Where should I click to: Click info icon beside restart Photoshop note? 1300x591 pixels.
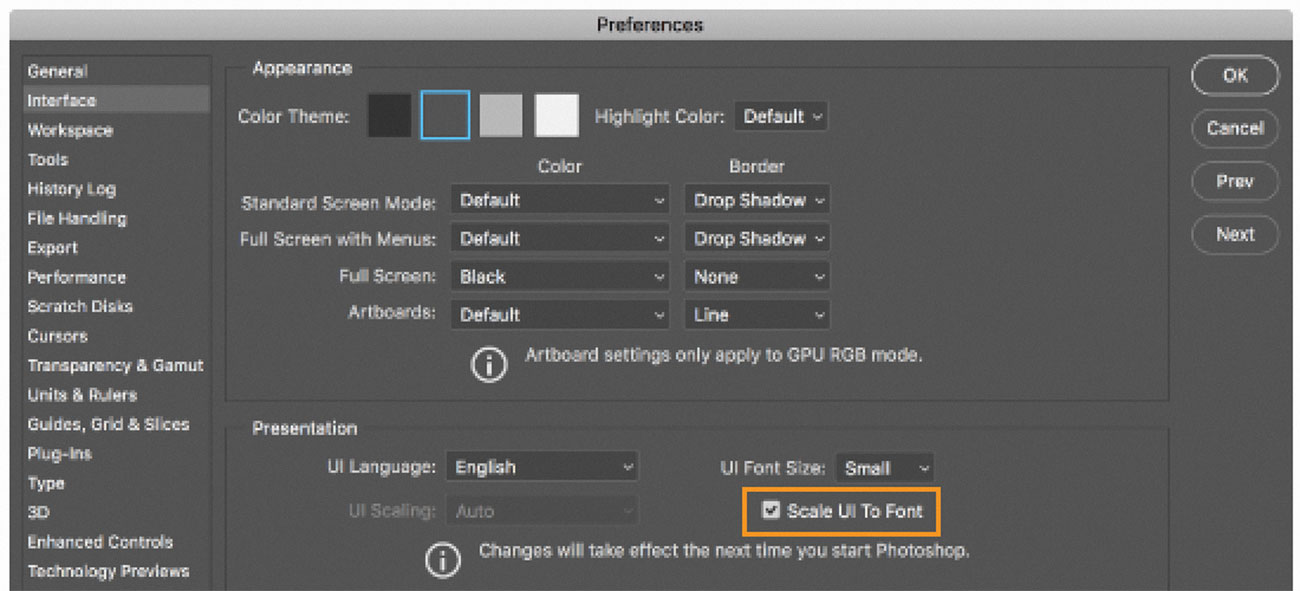click(444, 560)
